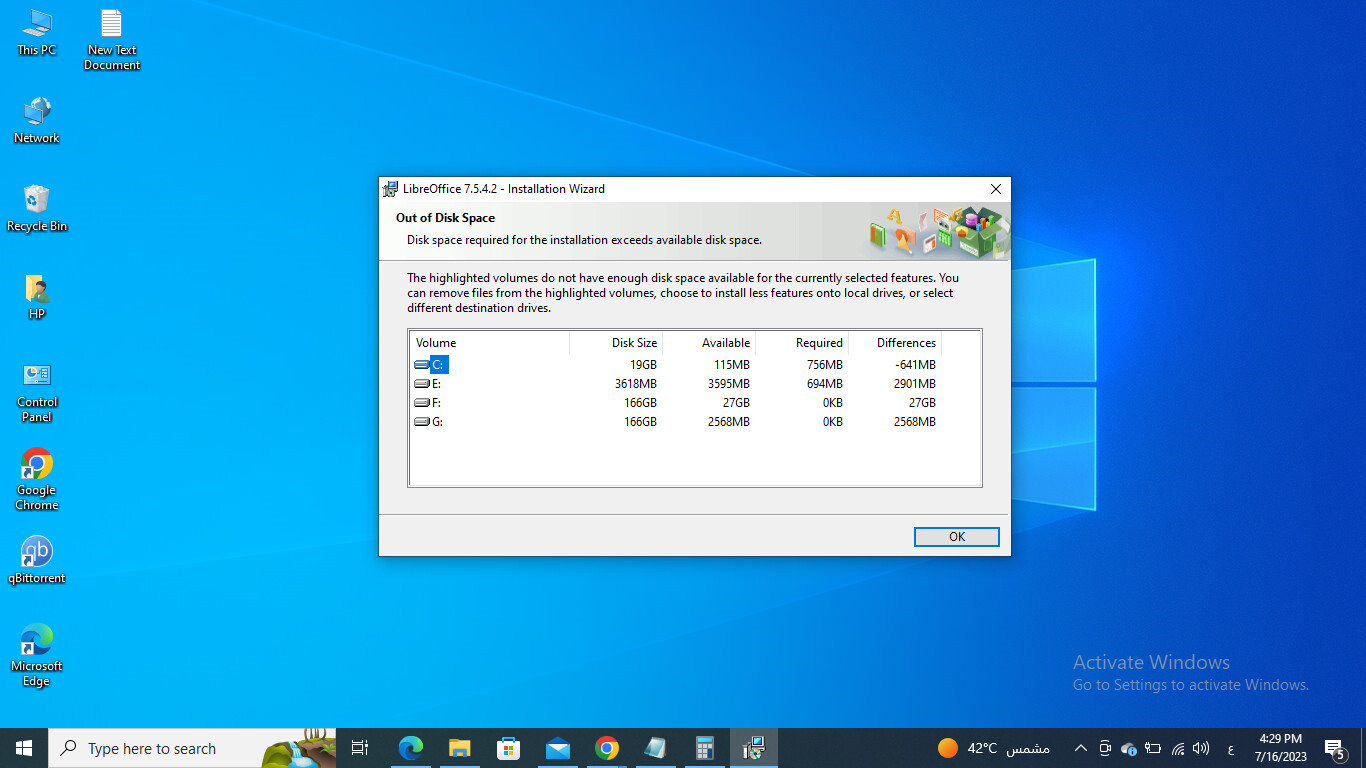Click the Meet Now tray icon
Image resolution: width=1366 pixels, height=768 pixels.
click(x=1104, y=748)
